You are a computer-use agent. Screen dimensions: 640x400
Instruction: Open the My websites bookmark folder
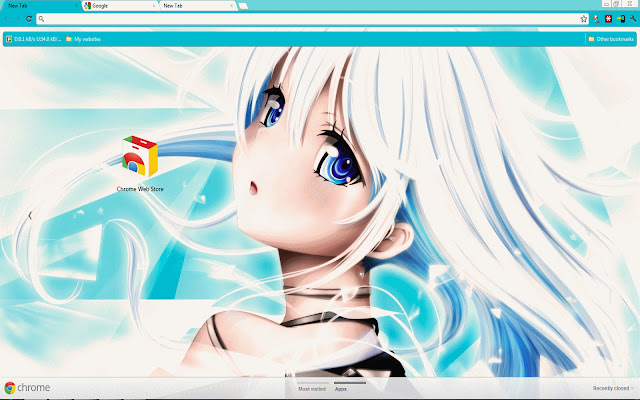click(x=83, y=39)
